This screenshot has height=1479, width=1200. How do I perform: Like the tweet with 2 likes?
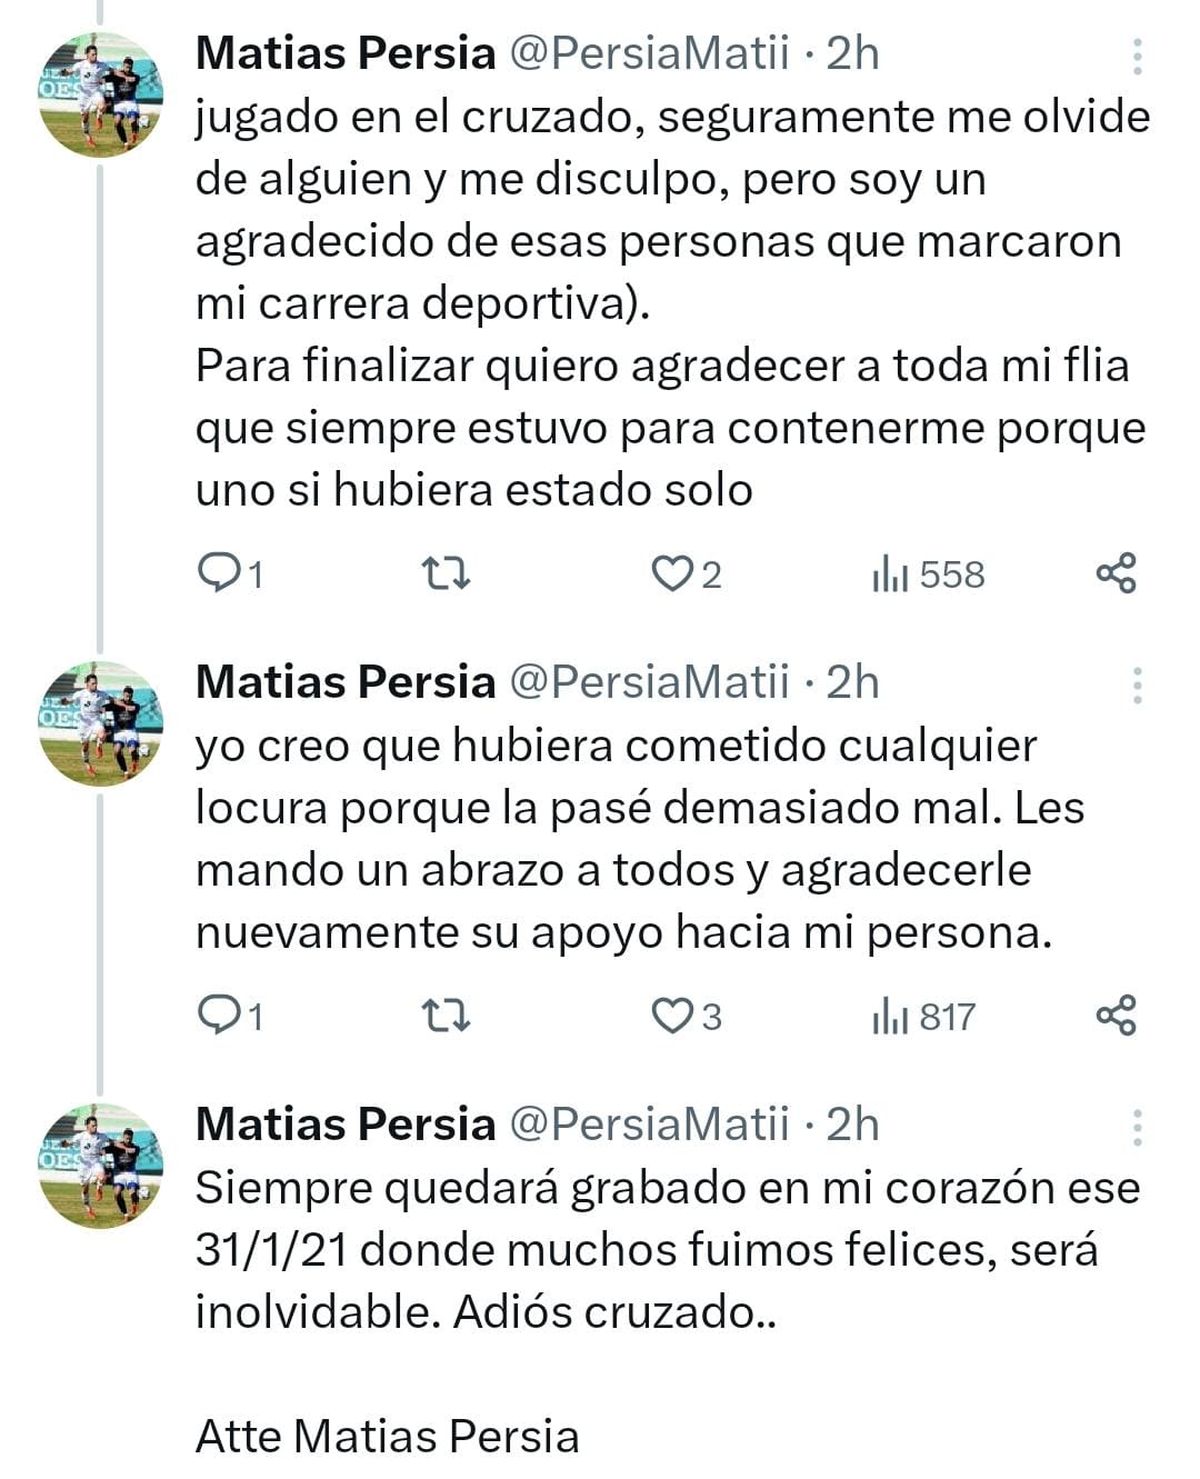point(670,574)
